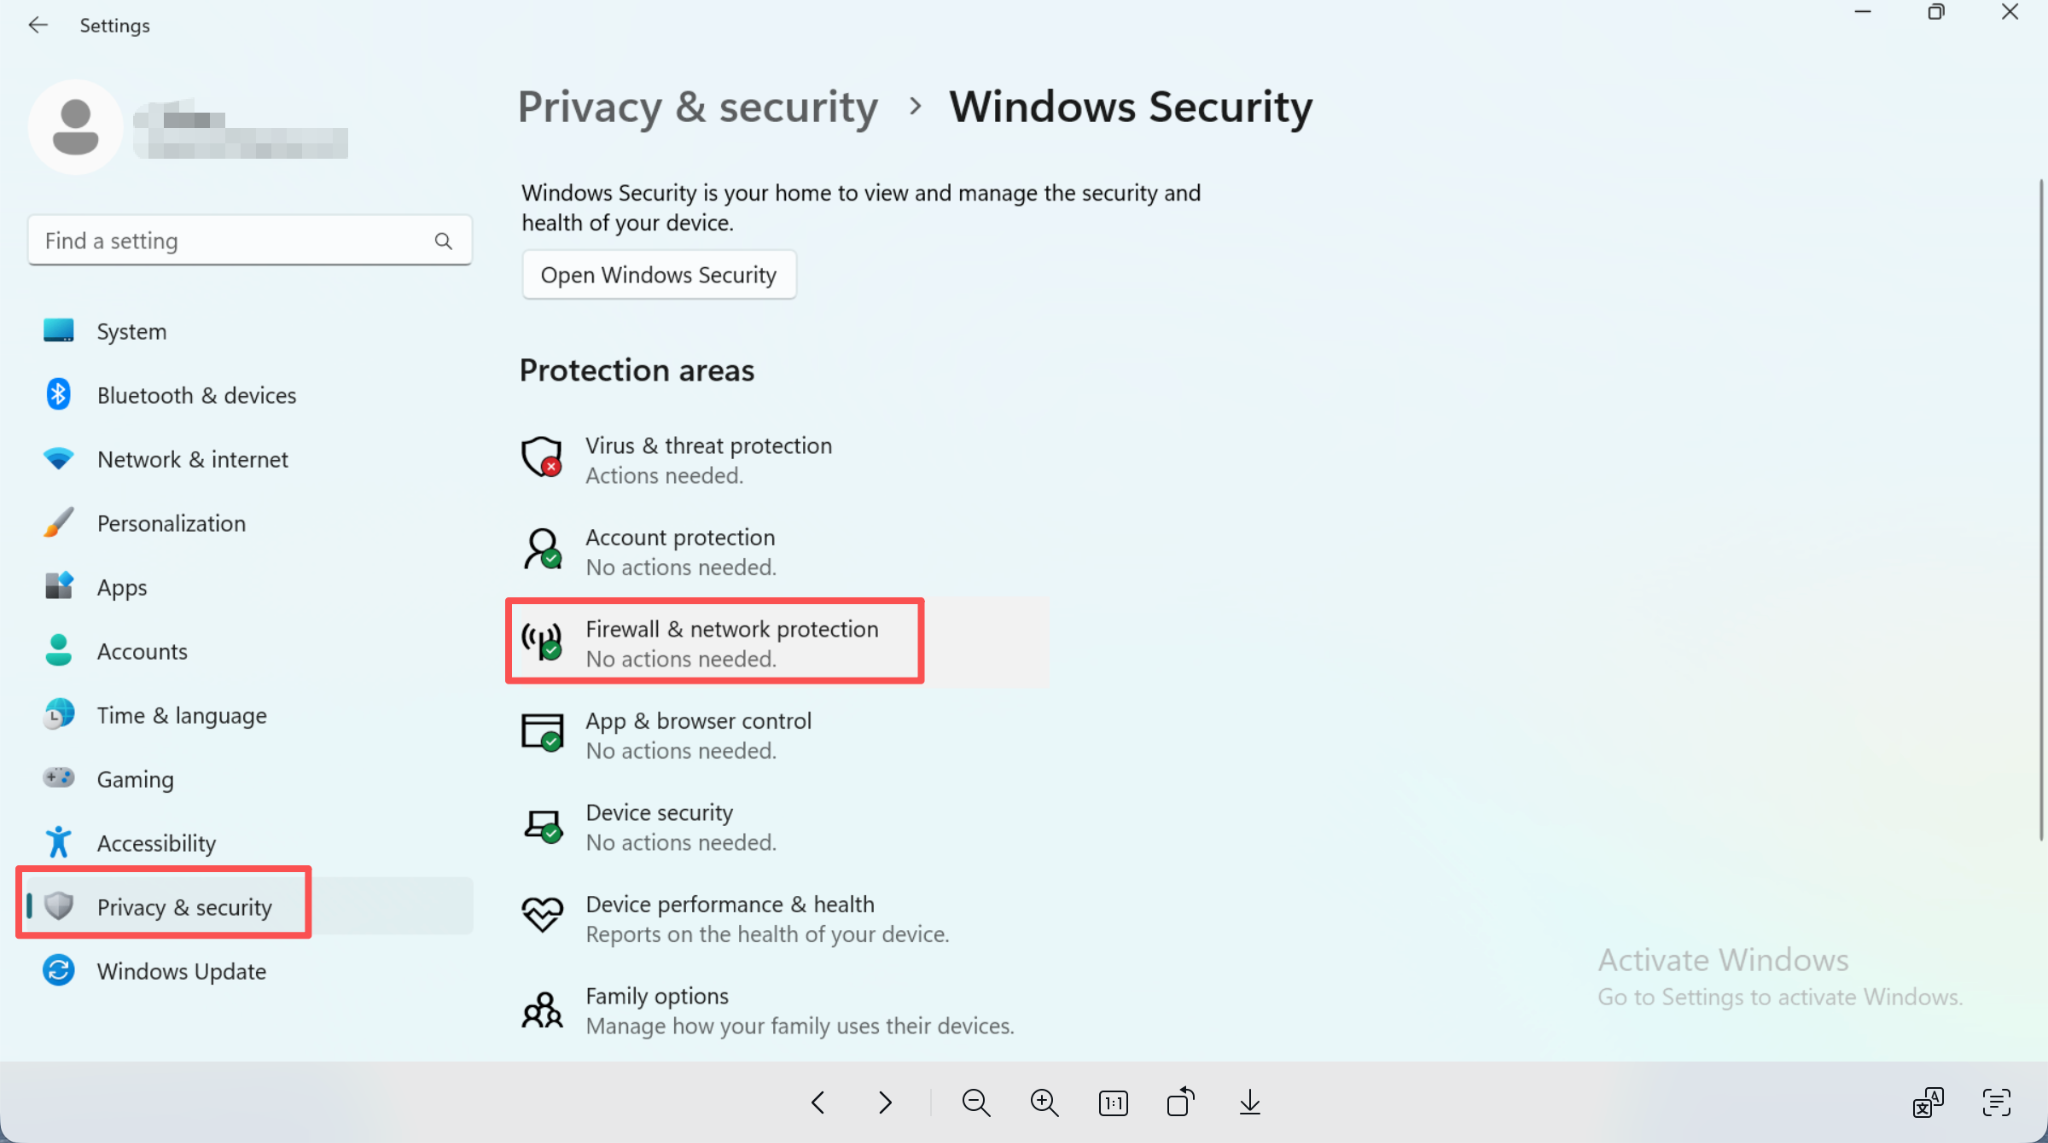Click the translate icon in bottom toolbar
The image size is (2048, 1143).
click(1928, 1102)
